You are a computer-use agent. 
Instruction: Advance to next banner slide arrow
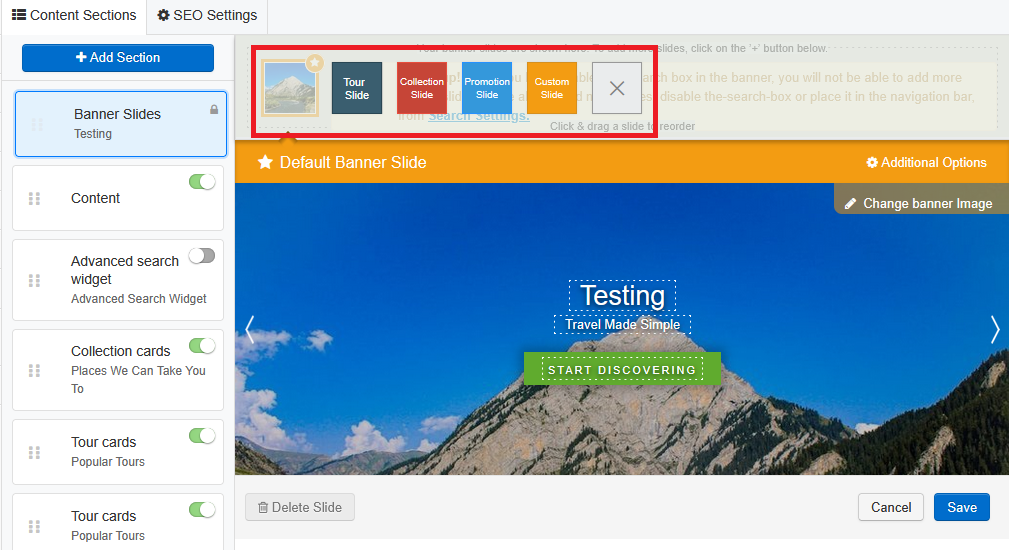[994, 330]
